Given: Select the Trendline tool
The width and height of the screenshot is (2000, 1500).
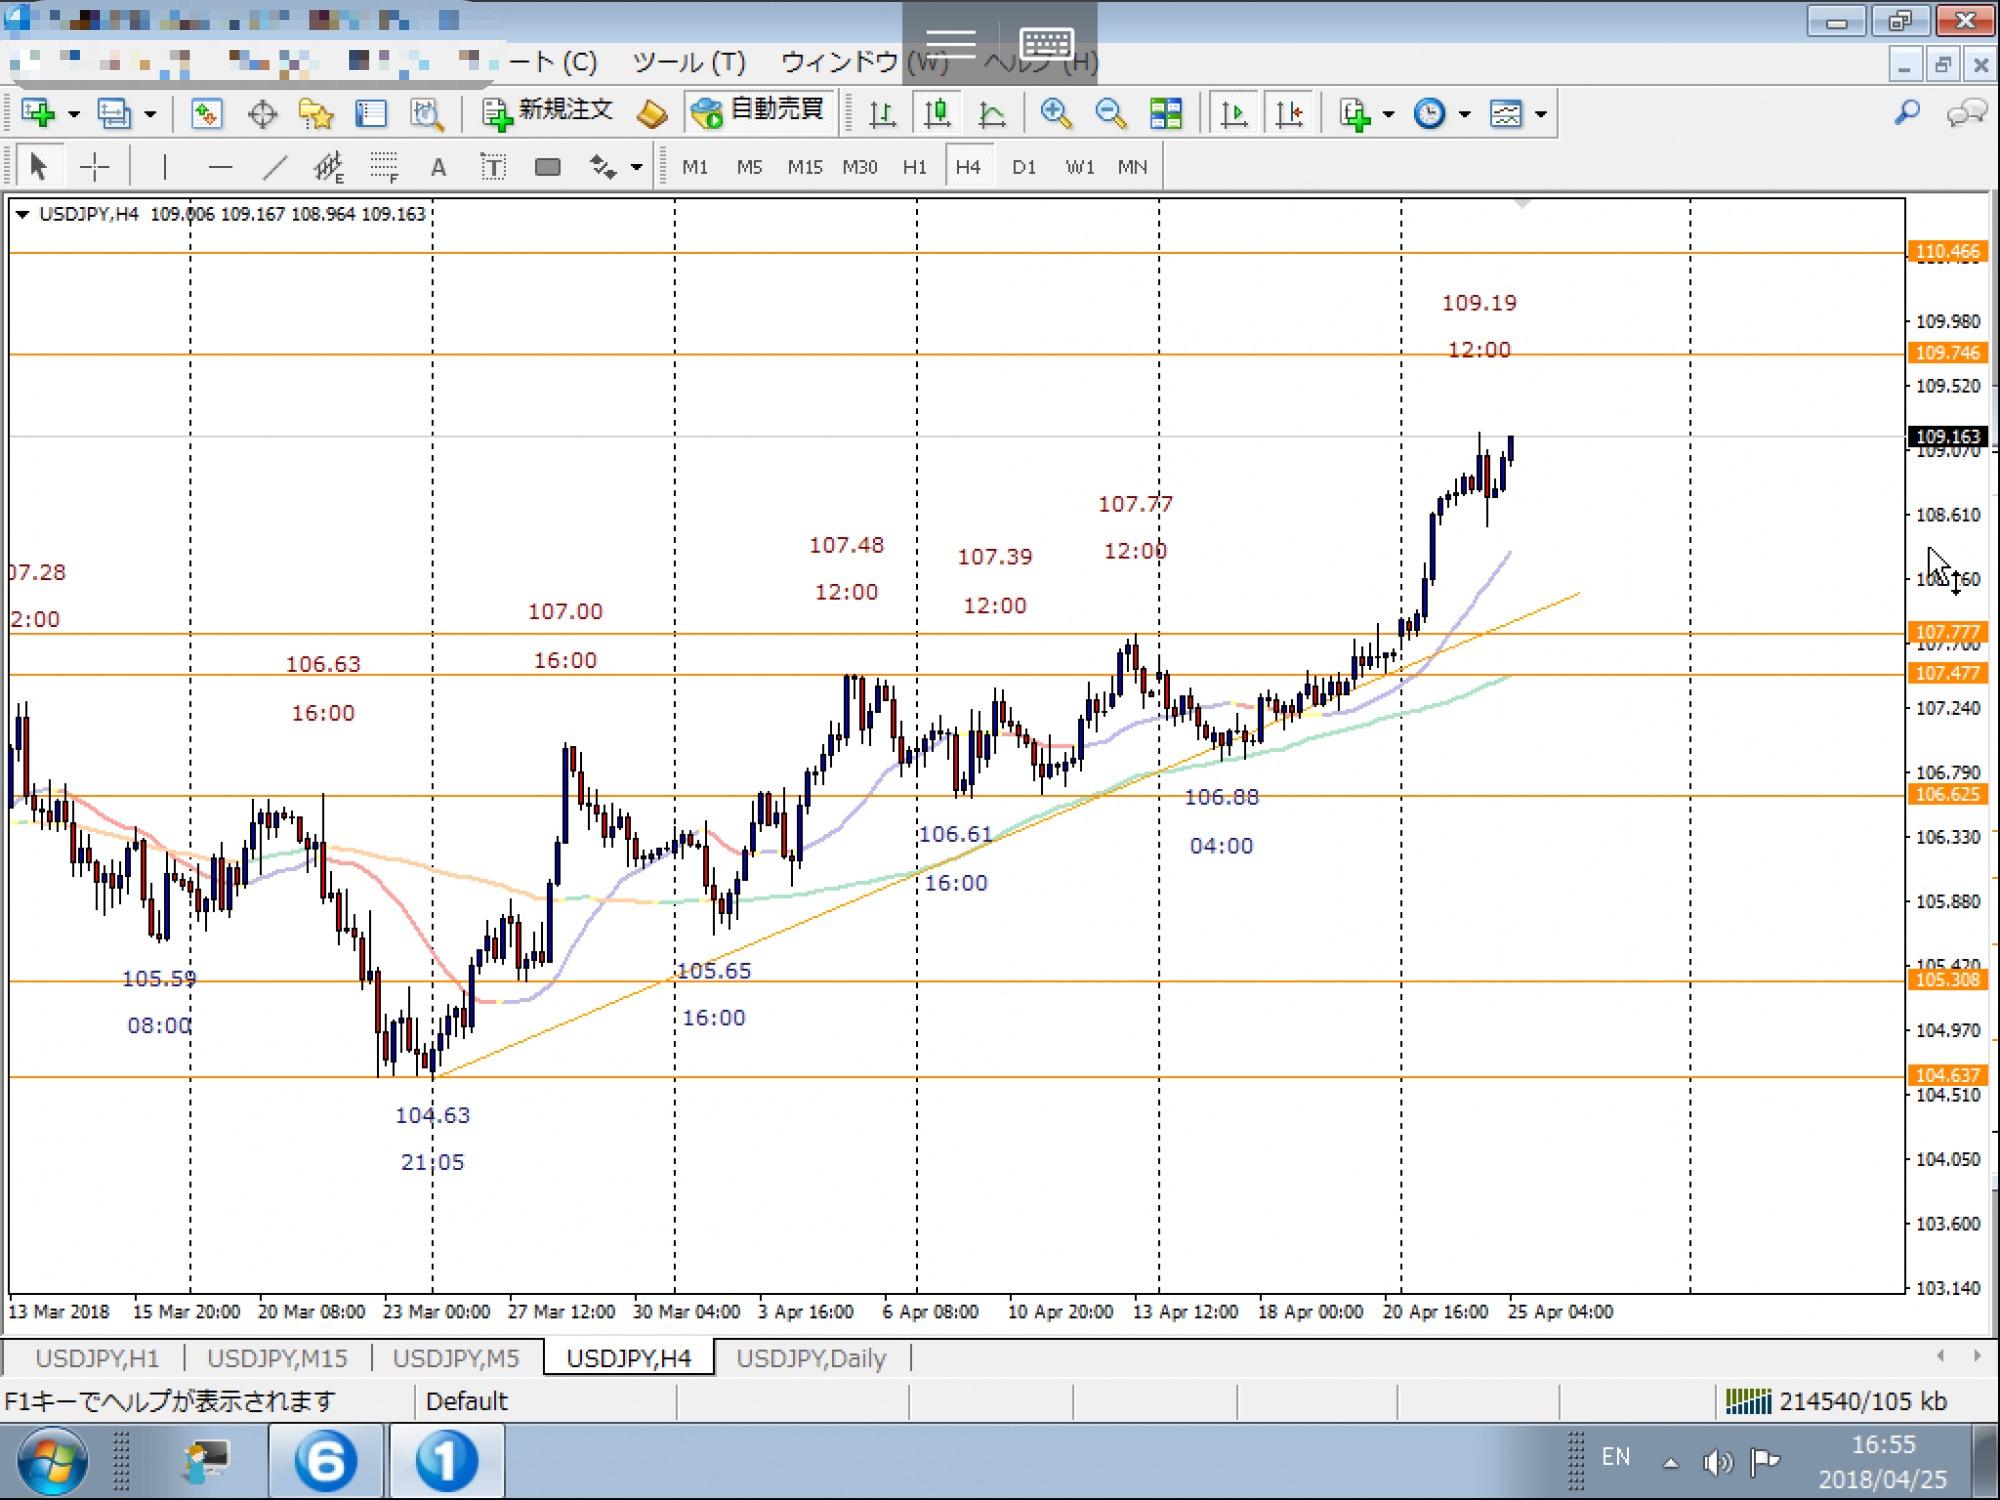Looking at the screenshot, I should 275,166.
